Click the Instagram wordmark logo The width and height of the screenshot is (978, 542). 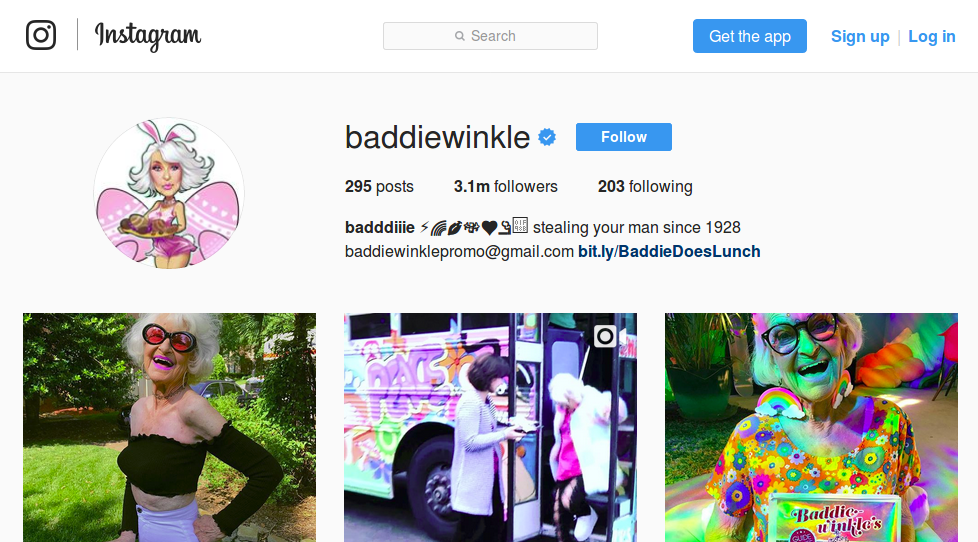click(148, 36)
